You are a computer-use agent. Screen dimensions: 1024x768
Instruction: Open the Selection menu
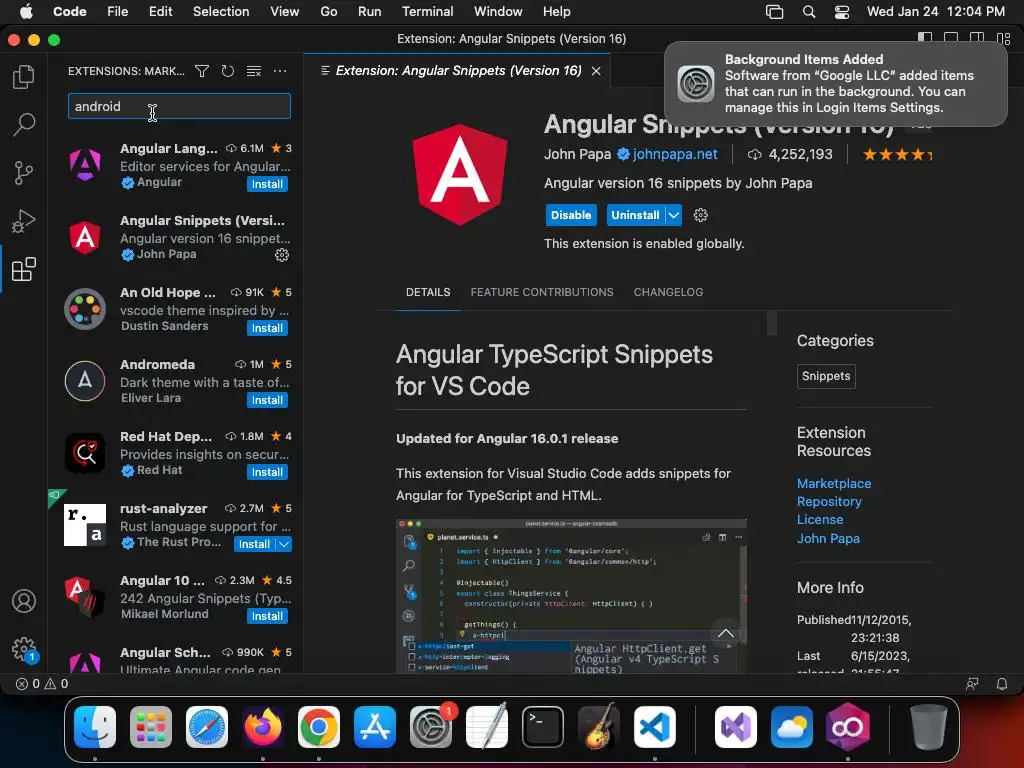(221, 12)
